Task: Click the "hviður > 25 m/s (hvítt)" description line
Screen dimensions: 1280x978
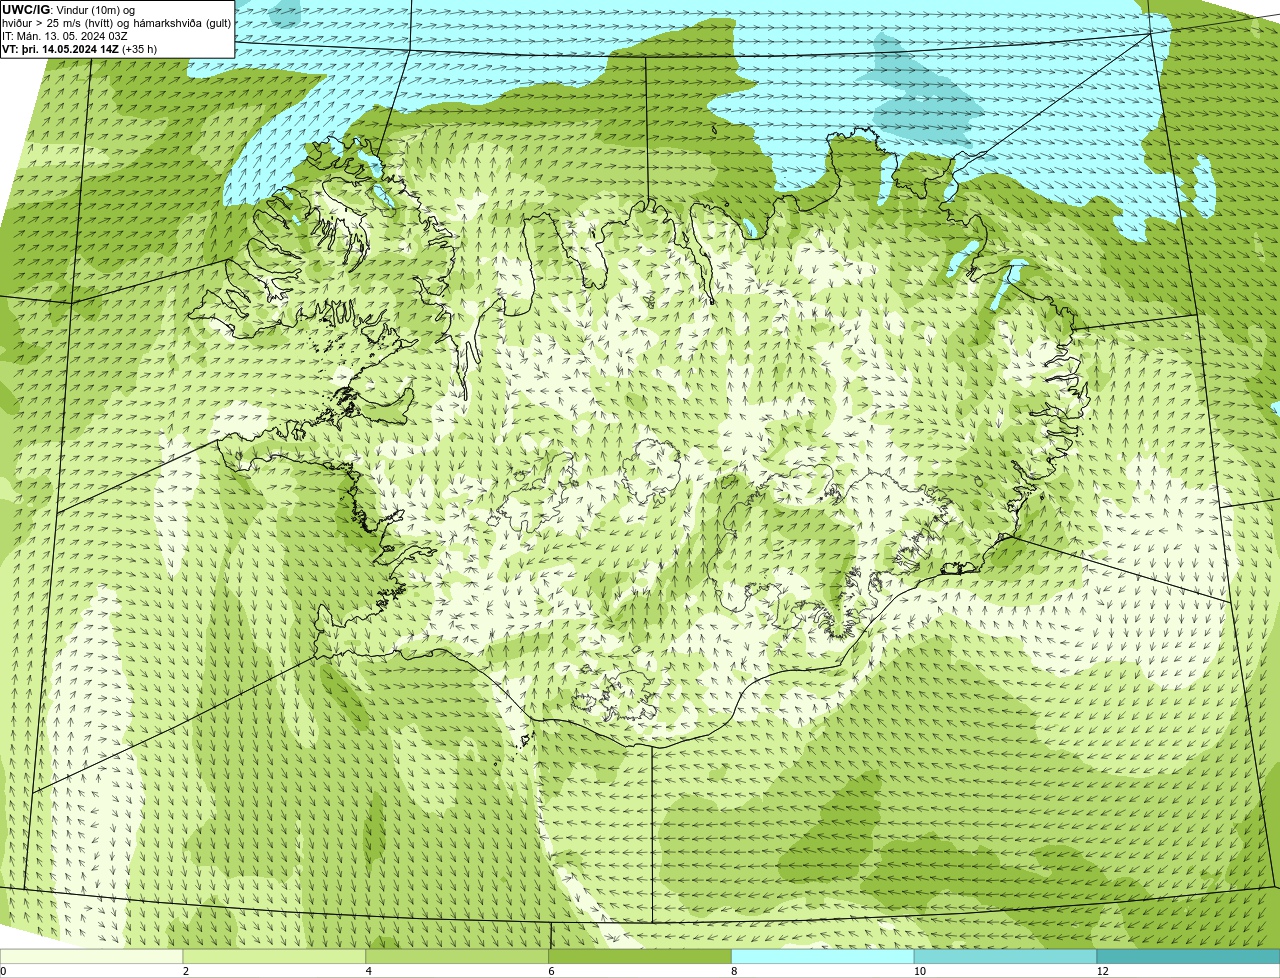Action: (117, 23)
